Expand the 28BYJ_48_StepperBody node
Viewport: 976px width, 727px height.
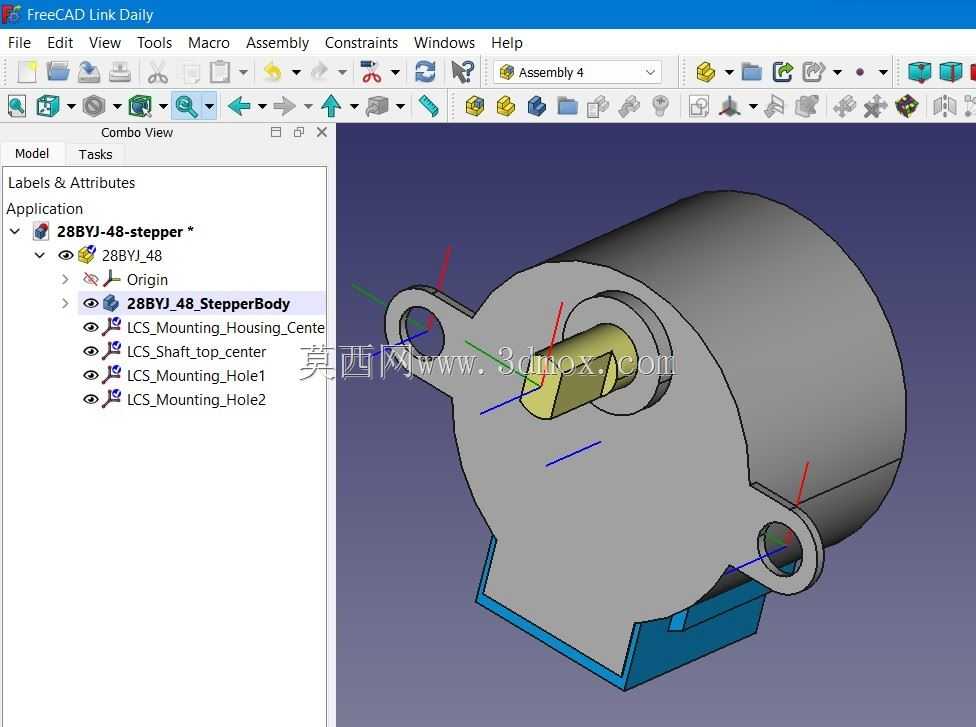pos(65,303)
